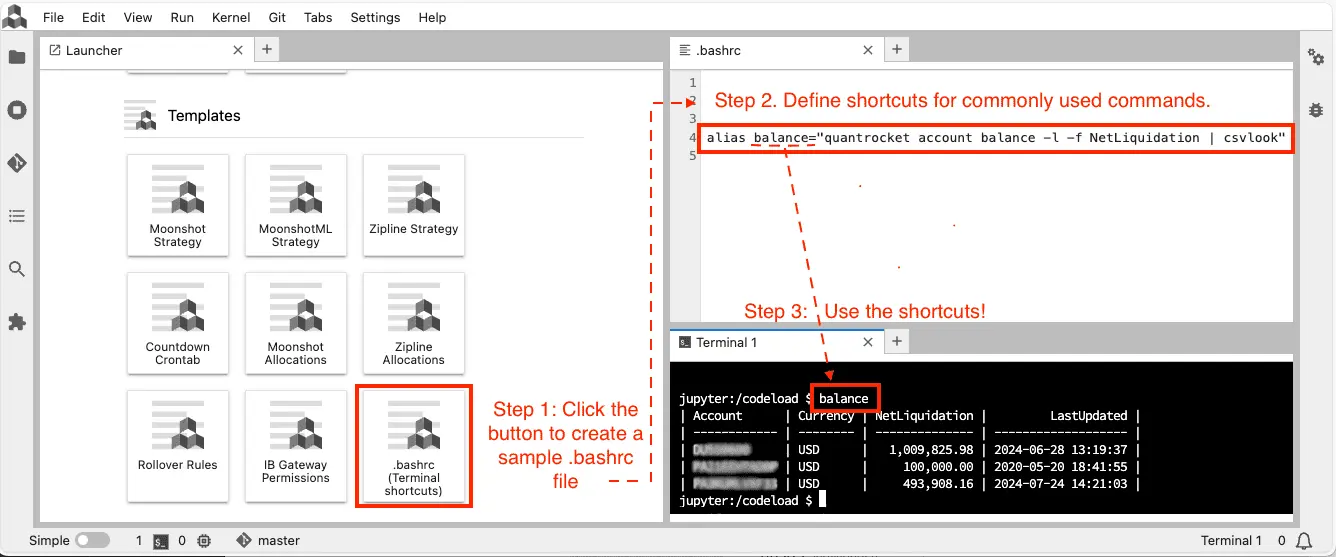Screen dimensions: 1336x557
Task: Open the file browser sidebar icon
Action: tap(17, 57)
